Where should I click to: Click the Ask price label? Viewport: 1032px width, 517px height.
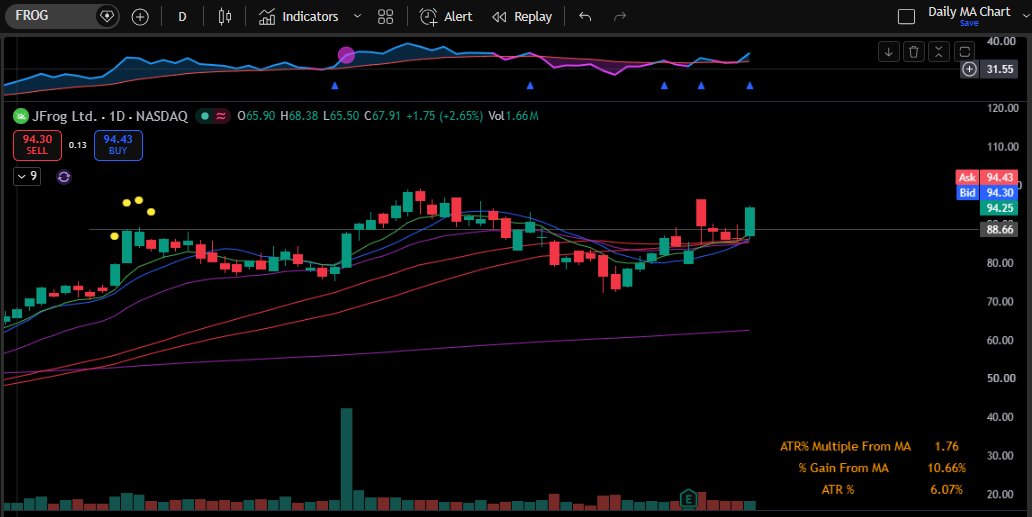(967, 177)
